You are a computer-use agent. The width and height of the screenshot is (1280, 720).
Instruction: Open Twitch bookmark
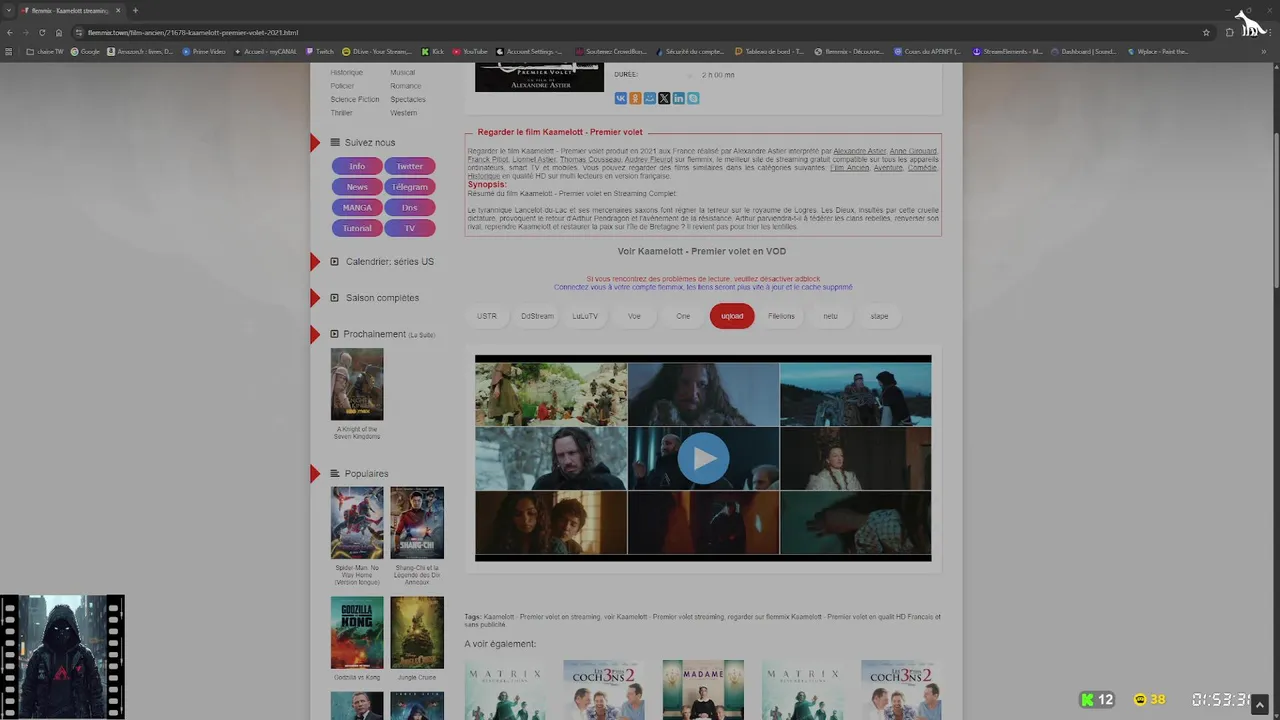point(320,51)
